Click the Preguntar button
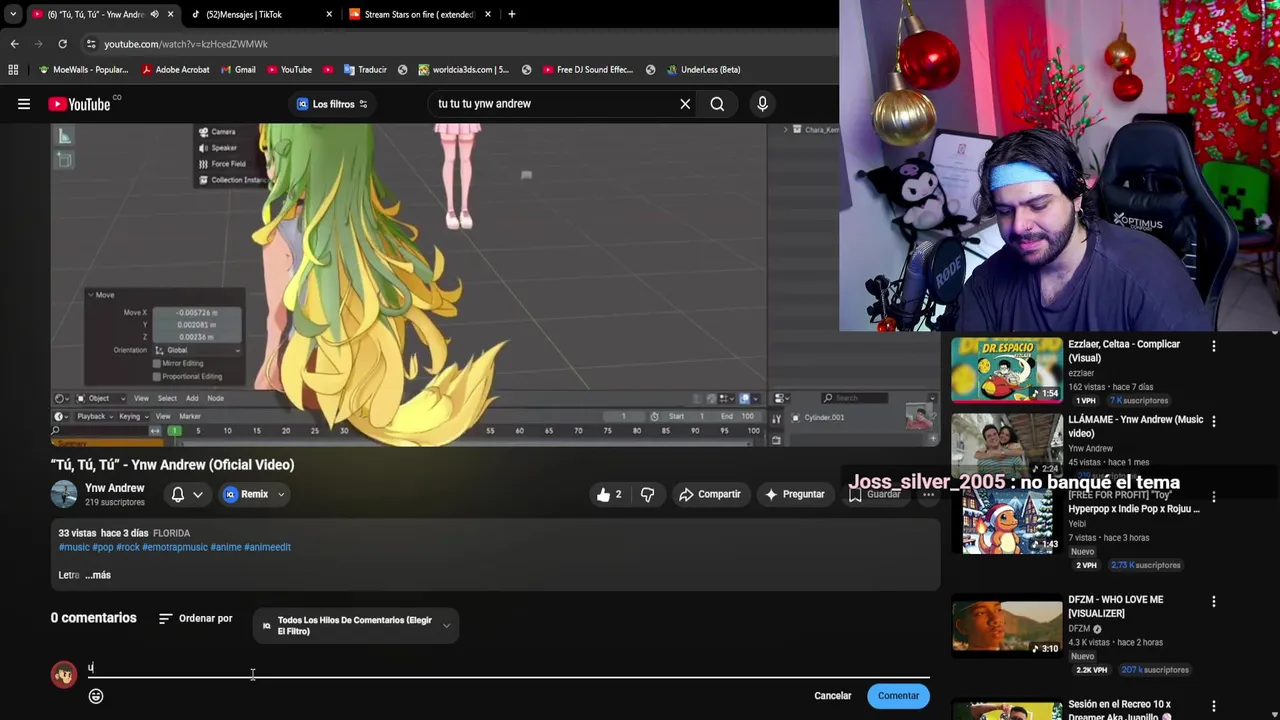Image resolution: width=1280 pixels, height=720 pixels. coord(795,494)
